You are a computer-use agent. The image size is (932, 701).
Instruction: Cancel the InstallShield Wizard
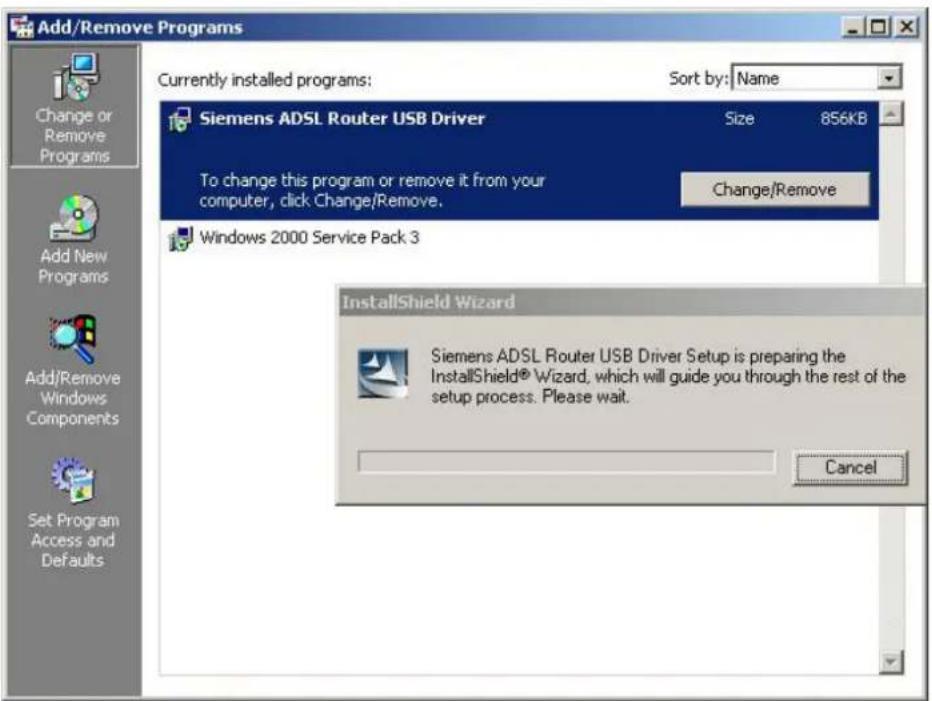851,467
